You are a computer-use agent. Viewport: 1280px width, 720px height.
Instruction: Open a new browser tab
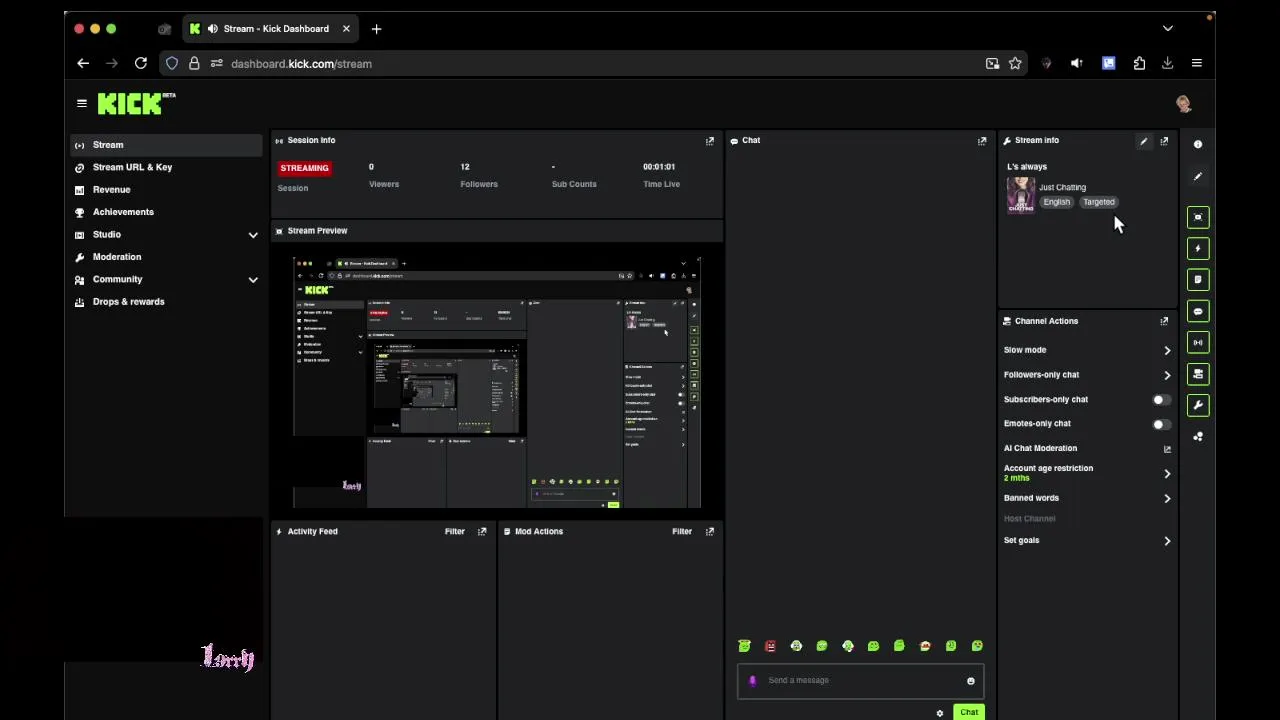tap(376, 29)
